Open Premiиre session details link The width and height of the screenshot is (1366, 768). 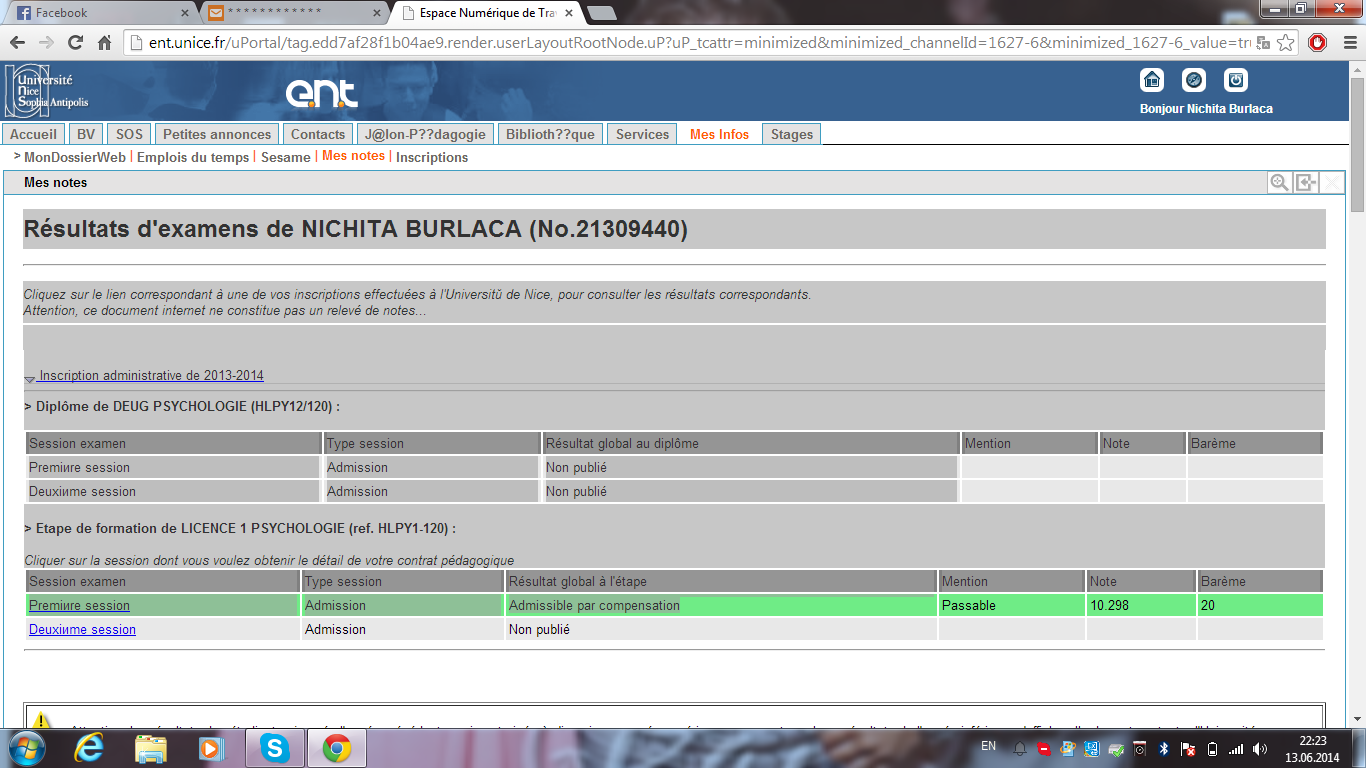[x=79, y=605]
